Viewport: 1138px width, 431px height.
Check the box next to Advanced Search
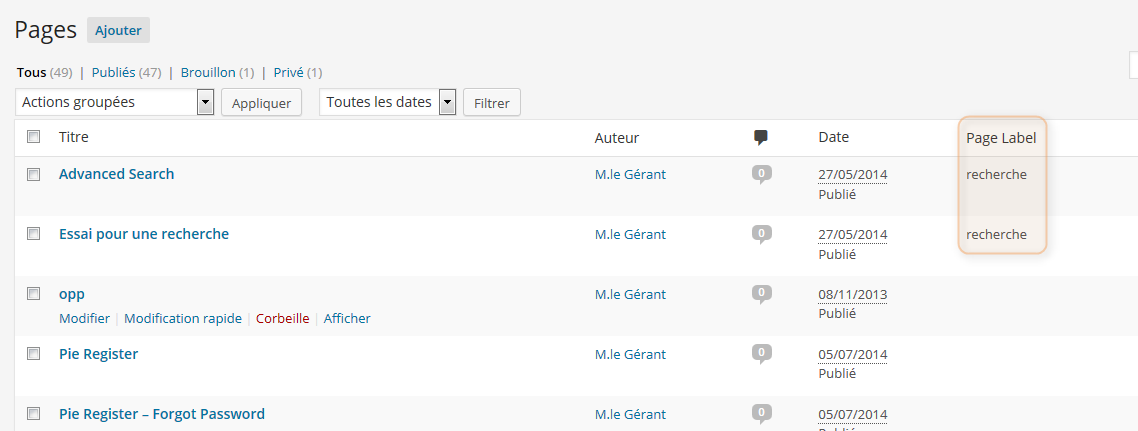coord(33,174)
